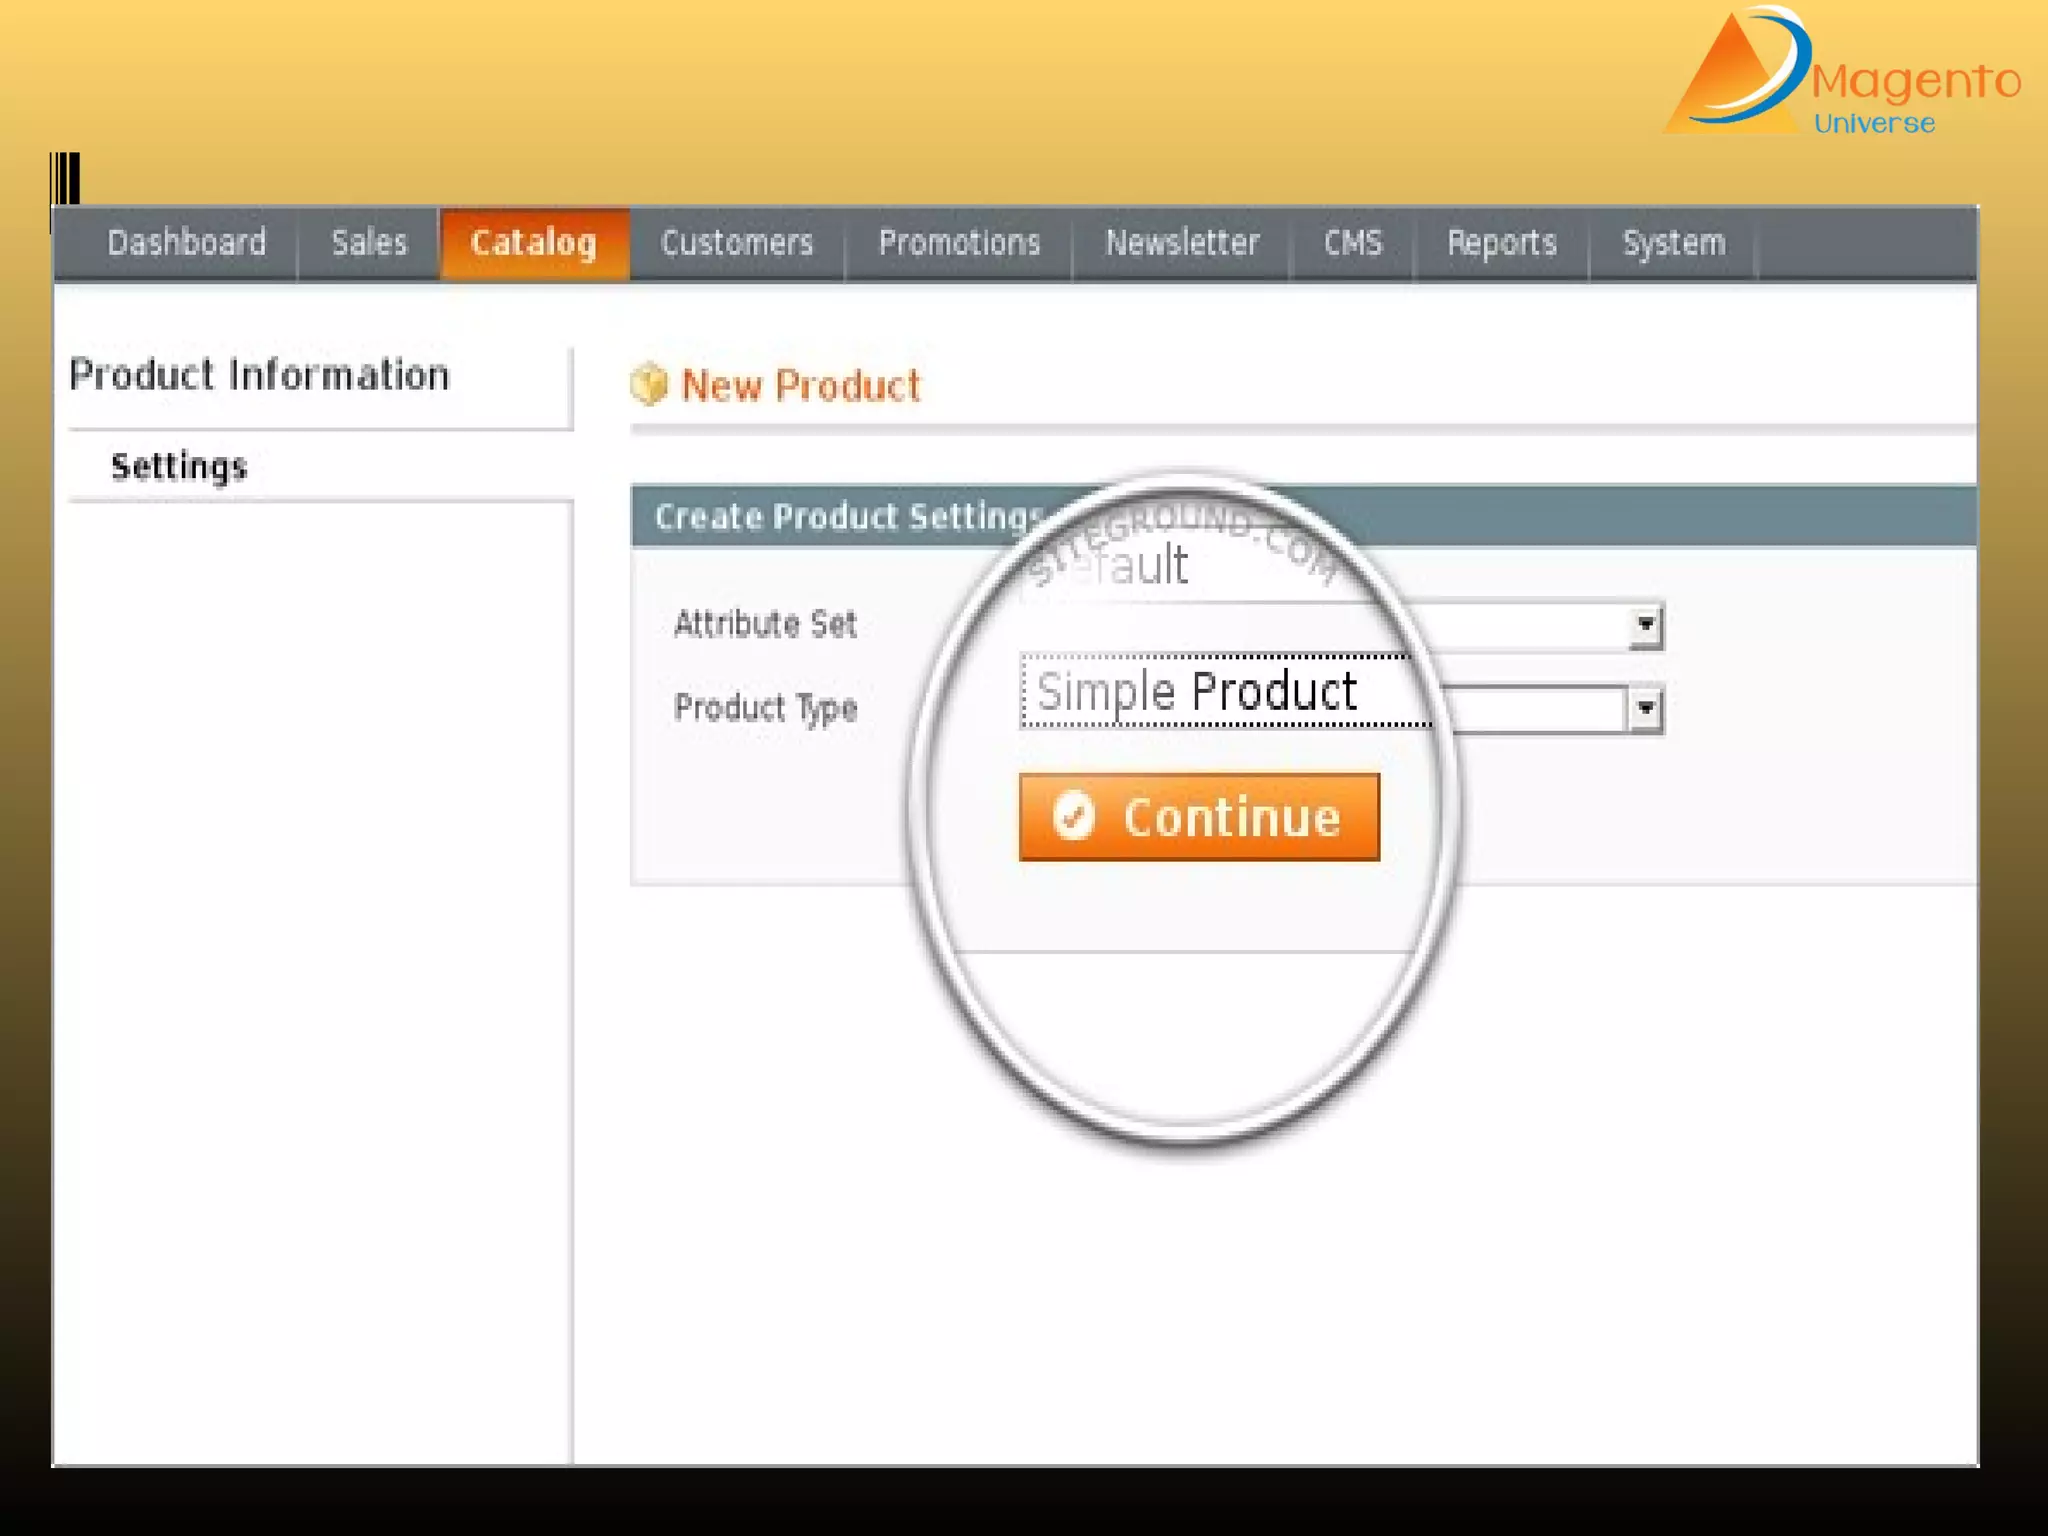Click the Product Information sidebar heading
This screenshot has width=2048, height=1536.
click(x=260, y=376)
